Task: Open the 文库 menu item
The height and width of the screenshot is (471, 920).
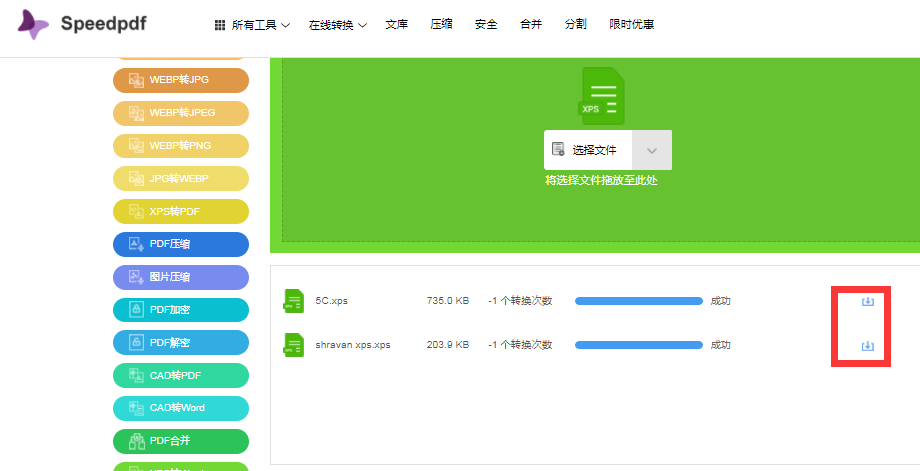Action: 397,25
